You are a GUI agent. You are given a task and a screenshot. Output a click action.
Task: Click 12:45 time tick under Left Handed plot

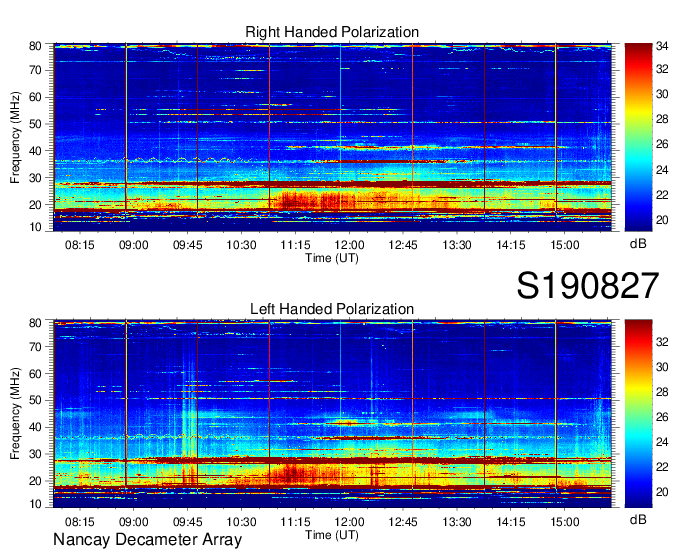pos(403,522)
